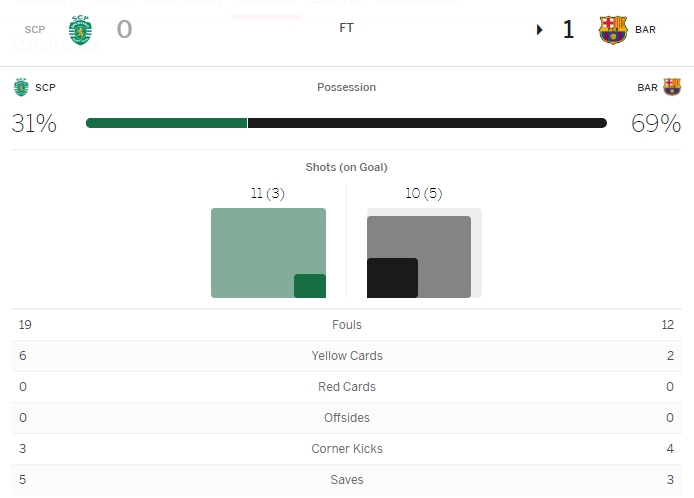Click the Shots (on Goal) heading
Image resolution: width=694 pixels, height=498 pixels.
pos(347,167)
